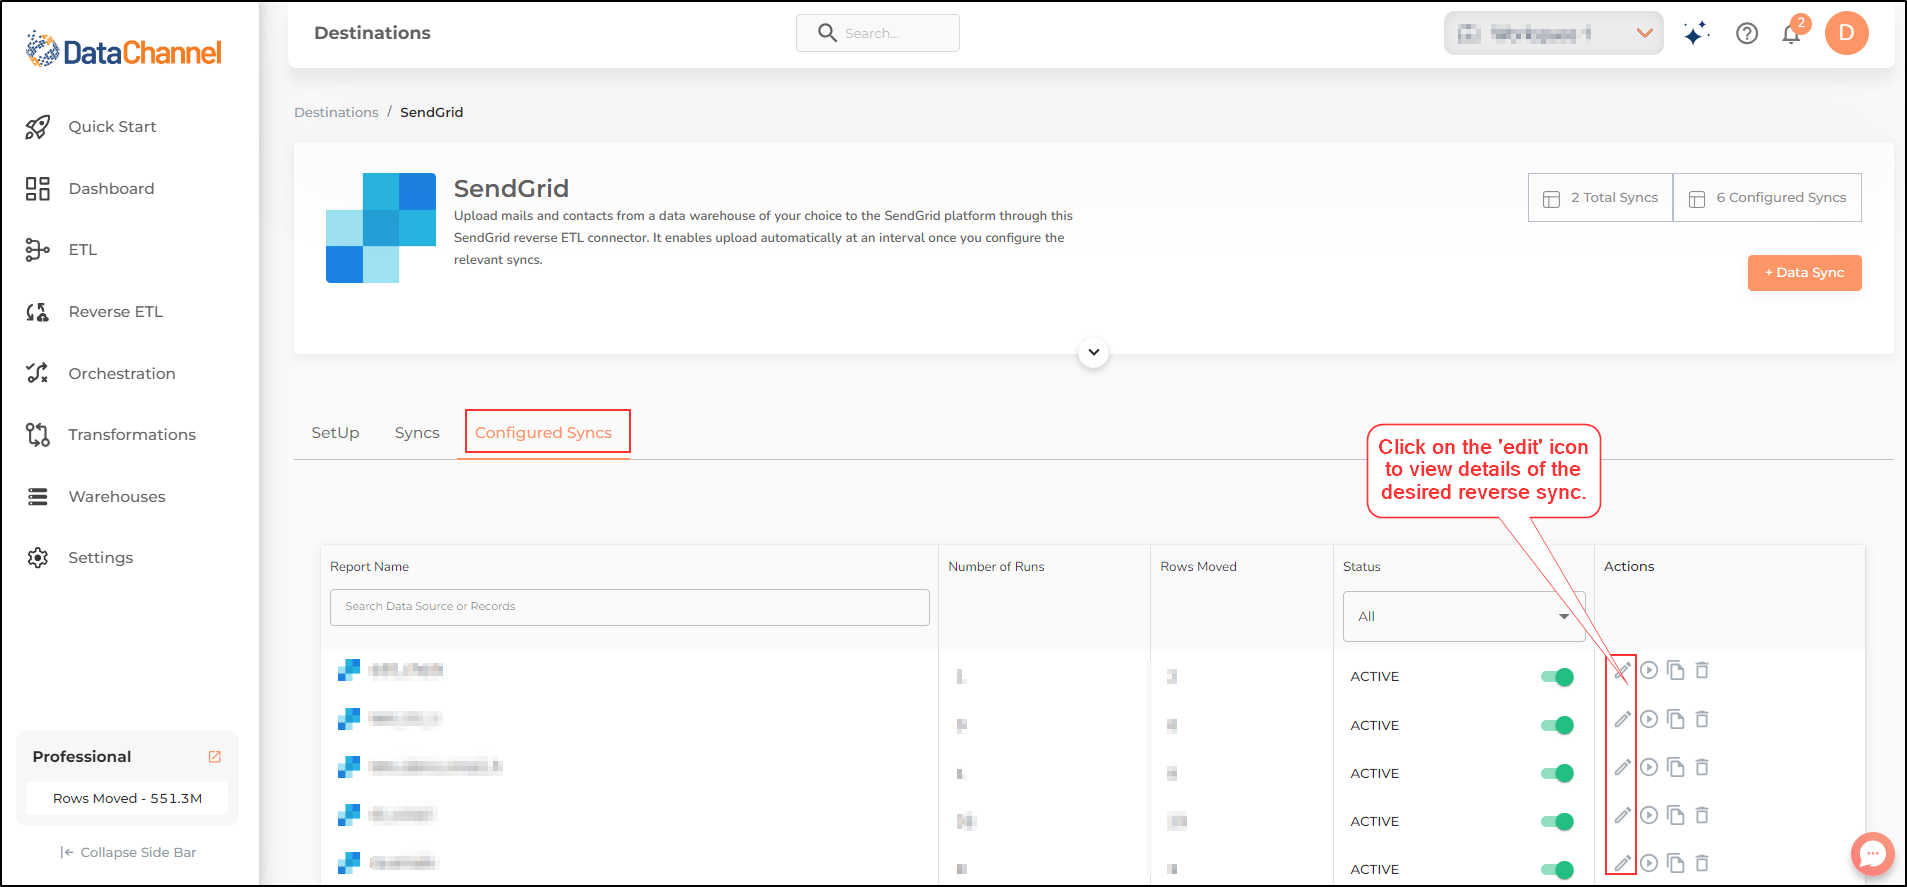The width and height of the screenshot is (1907, 887).
Task: Toggle the fifth row's active switch
Action: [1557, 869]
